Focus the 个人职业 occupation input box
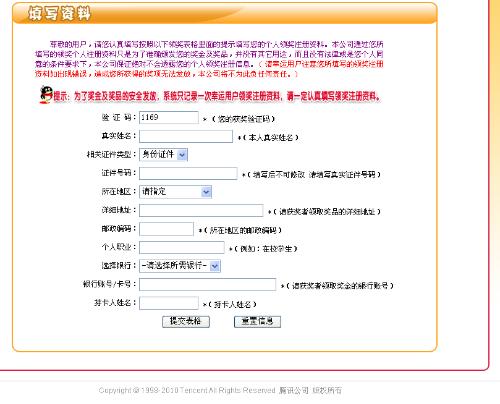 click(182, 247)
